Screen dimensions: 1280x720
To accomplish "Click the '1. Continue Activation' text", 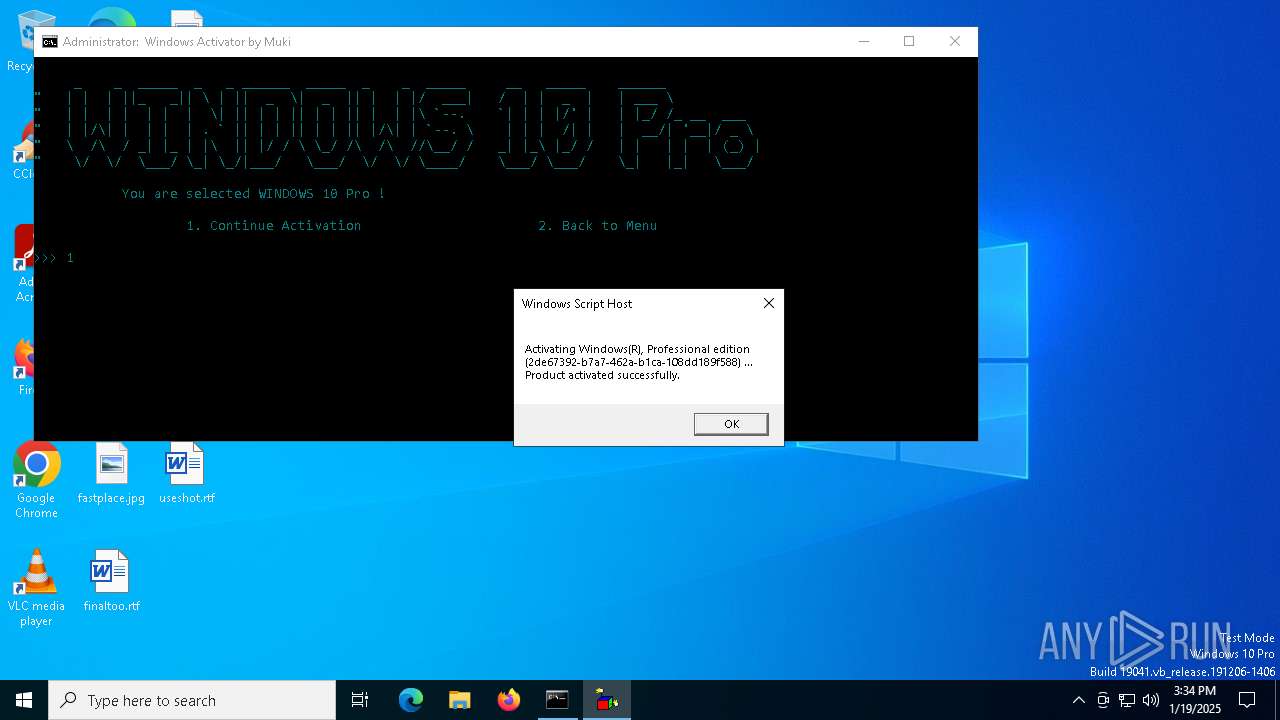I will pos(273,226).
